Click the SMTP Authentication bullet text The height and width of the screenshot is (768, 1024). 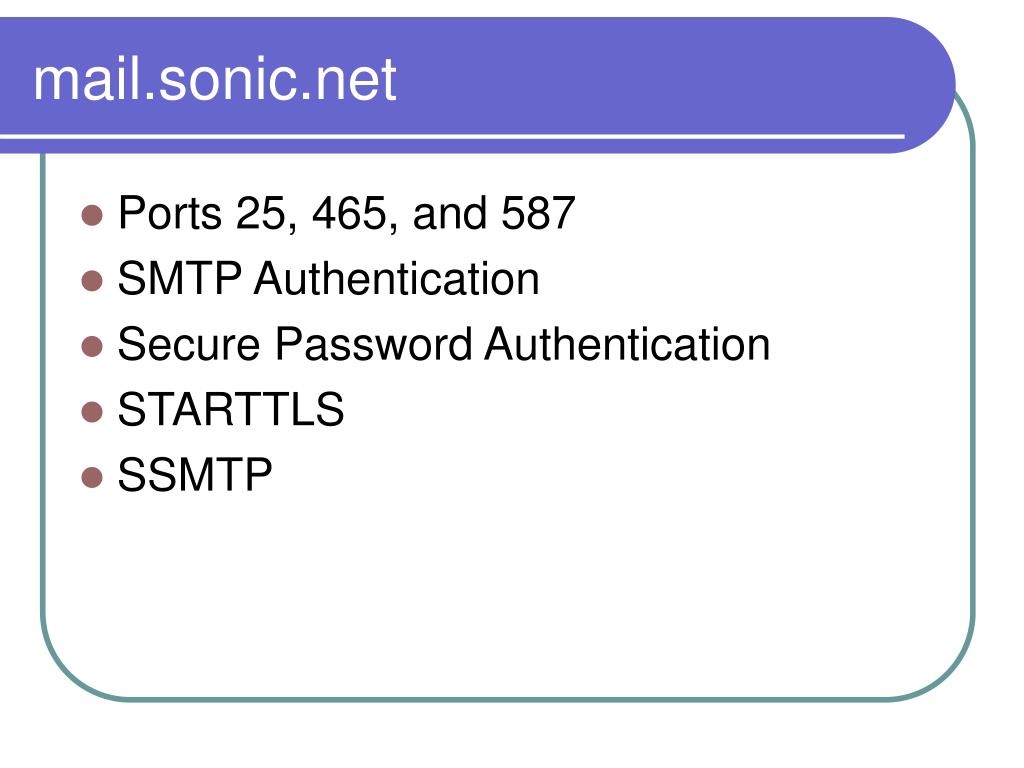328,279
